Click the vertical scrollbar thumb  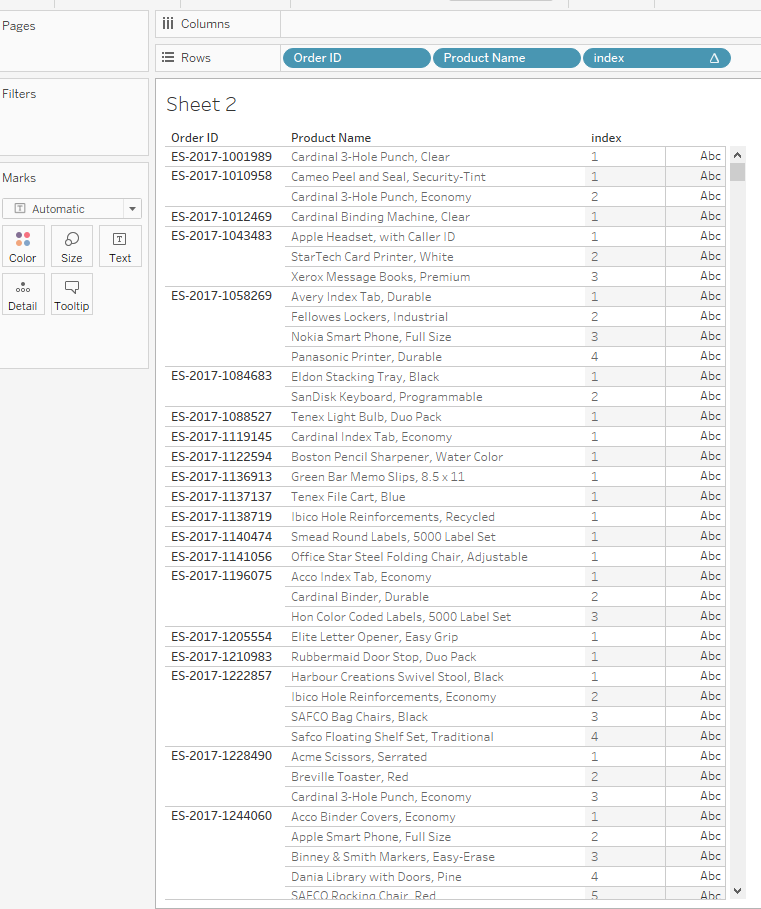click(x=737, y=172)
